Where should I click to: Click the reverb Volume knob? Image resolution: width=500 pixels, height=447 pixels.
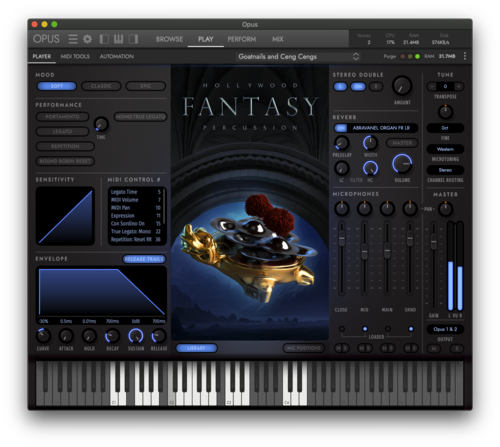coord(402,164)
